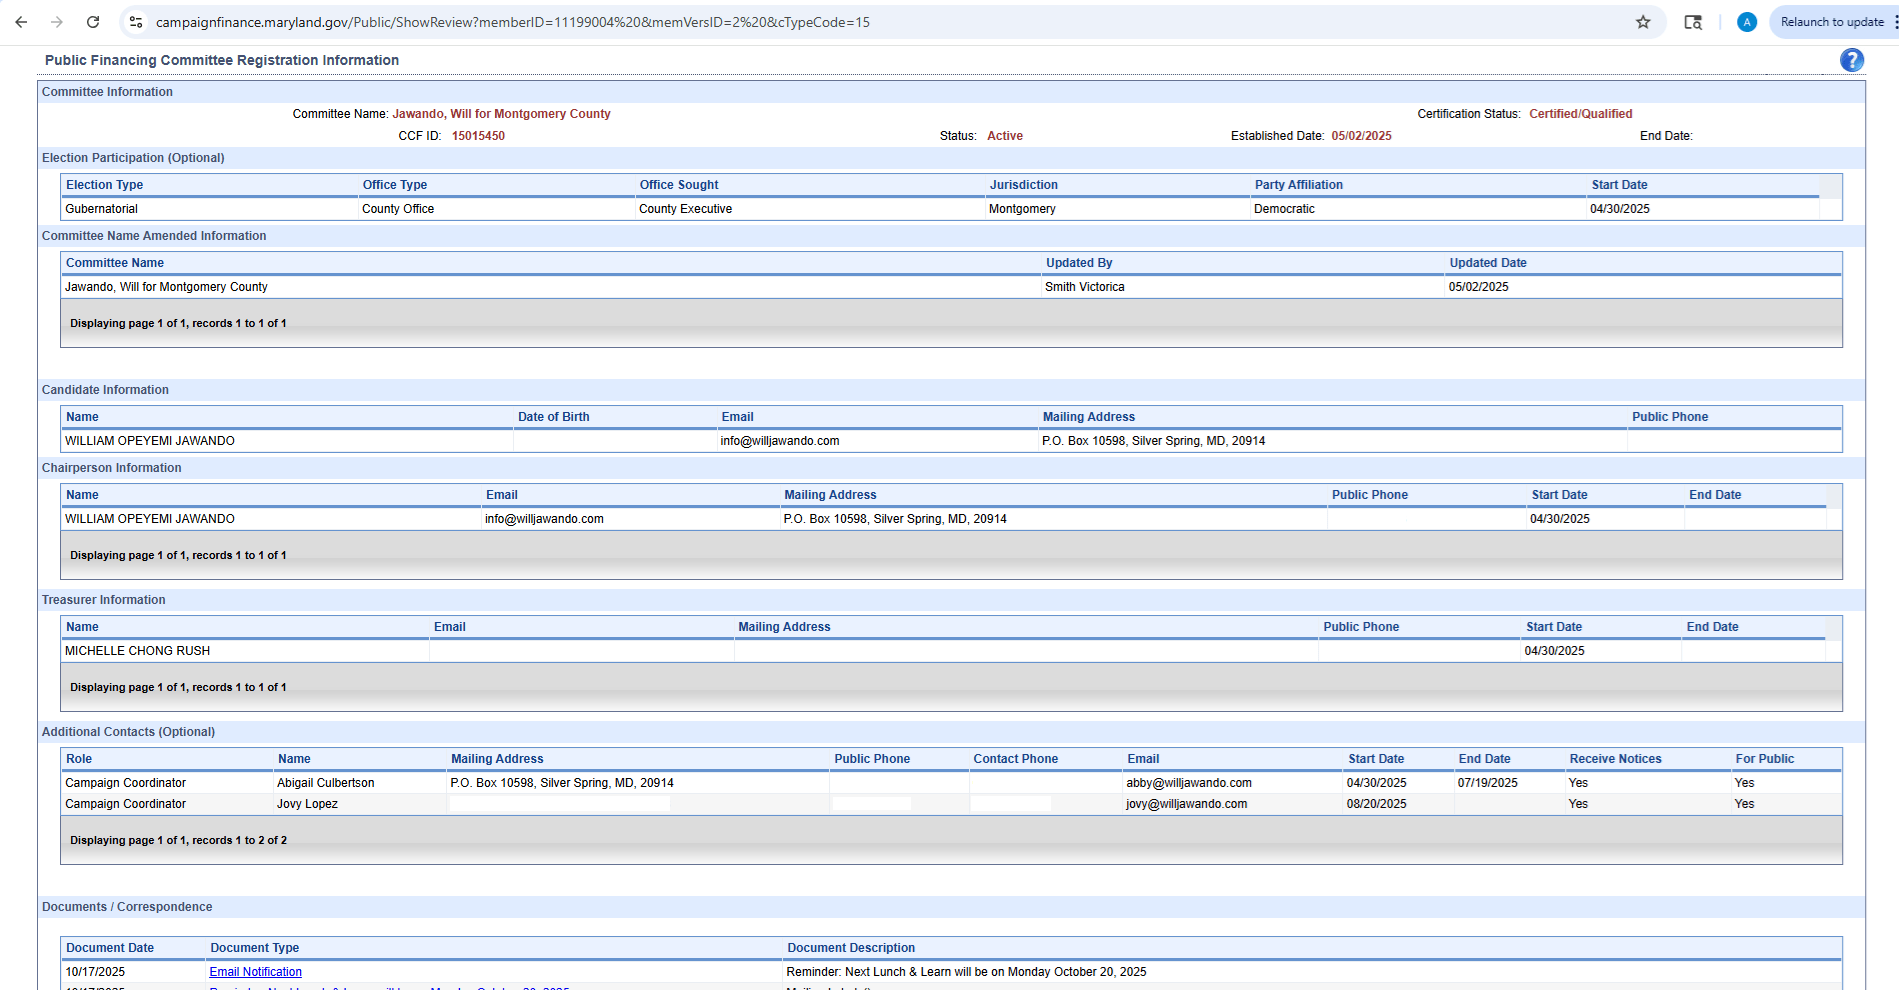The height and width of the screenshot is (990, 1899).
Task: Click abby@willjawando.com email cell
Action: (x=1189, y=783)
